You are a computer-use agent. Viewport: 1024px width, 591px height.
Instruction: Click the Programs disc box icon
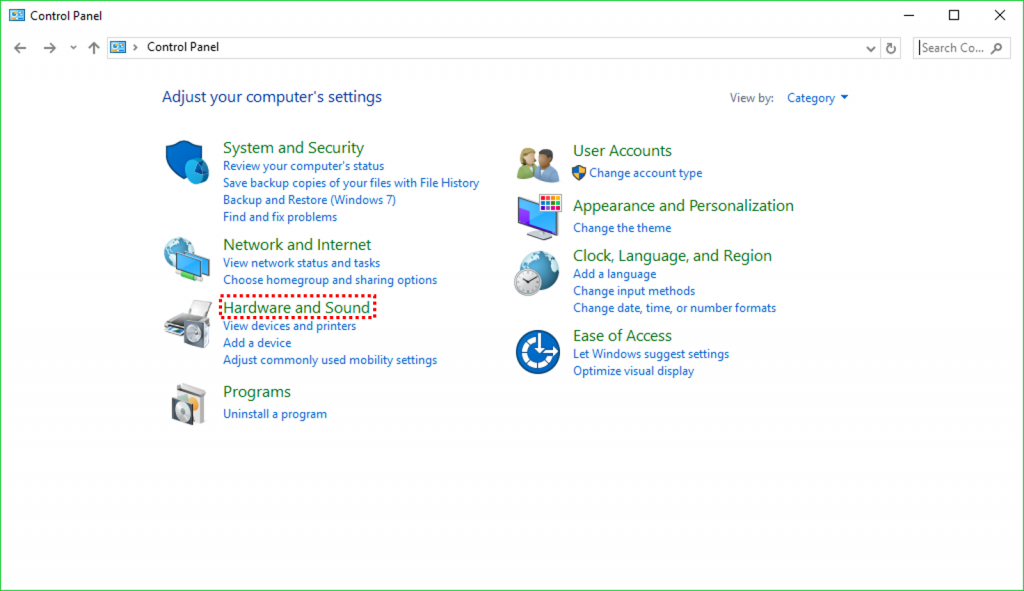[188, 404]
